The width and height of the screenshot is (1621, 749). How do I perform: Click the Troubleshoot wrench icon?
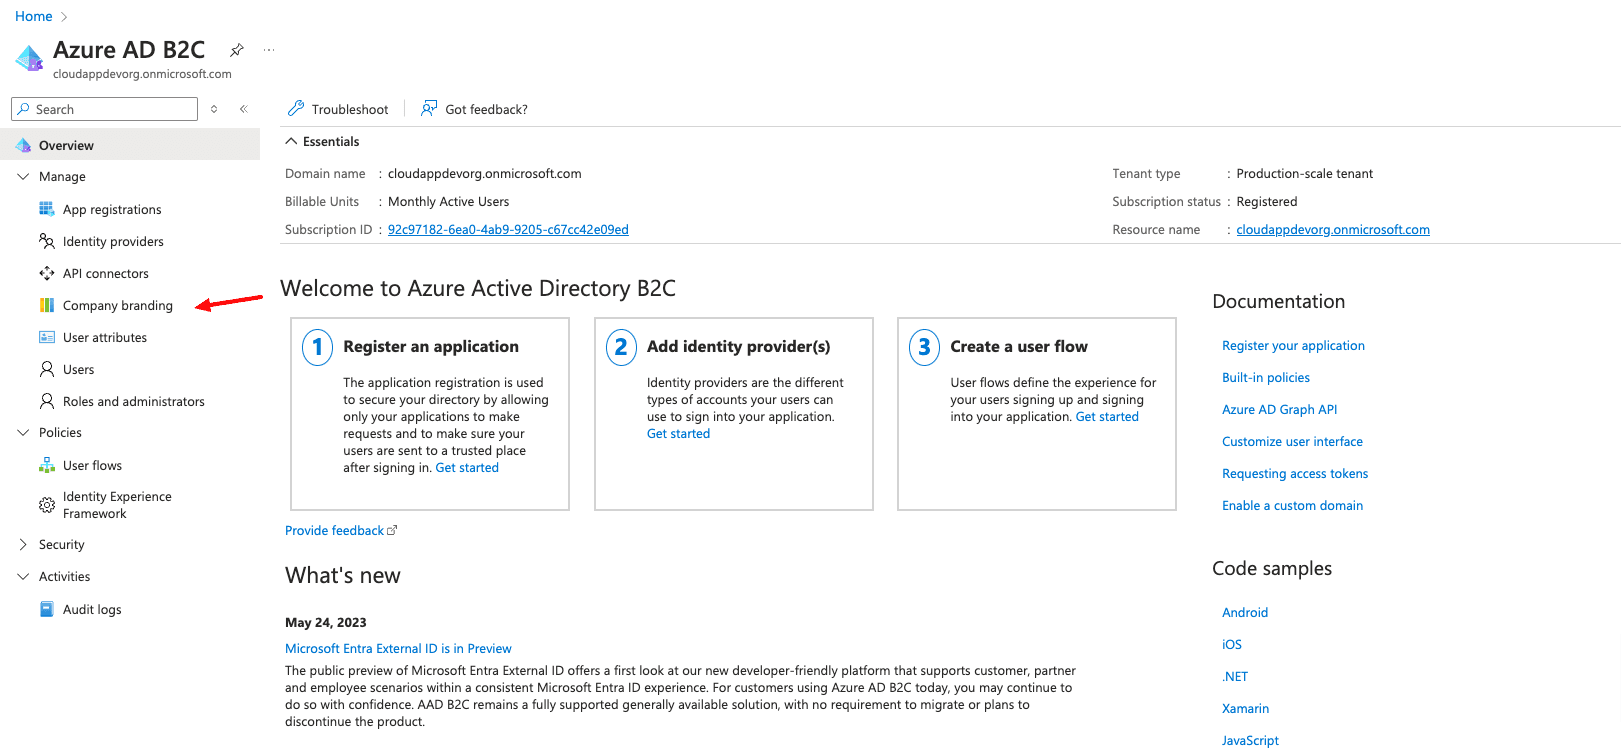tap(296, 108)
